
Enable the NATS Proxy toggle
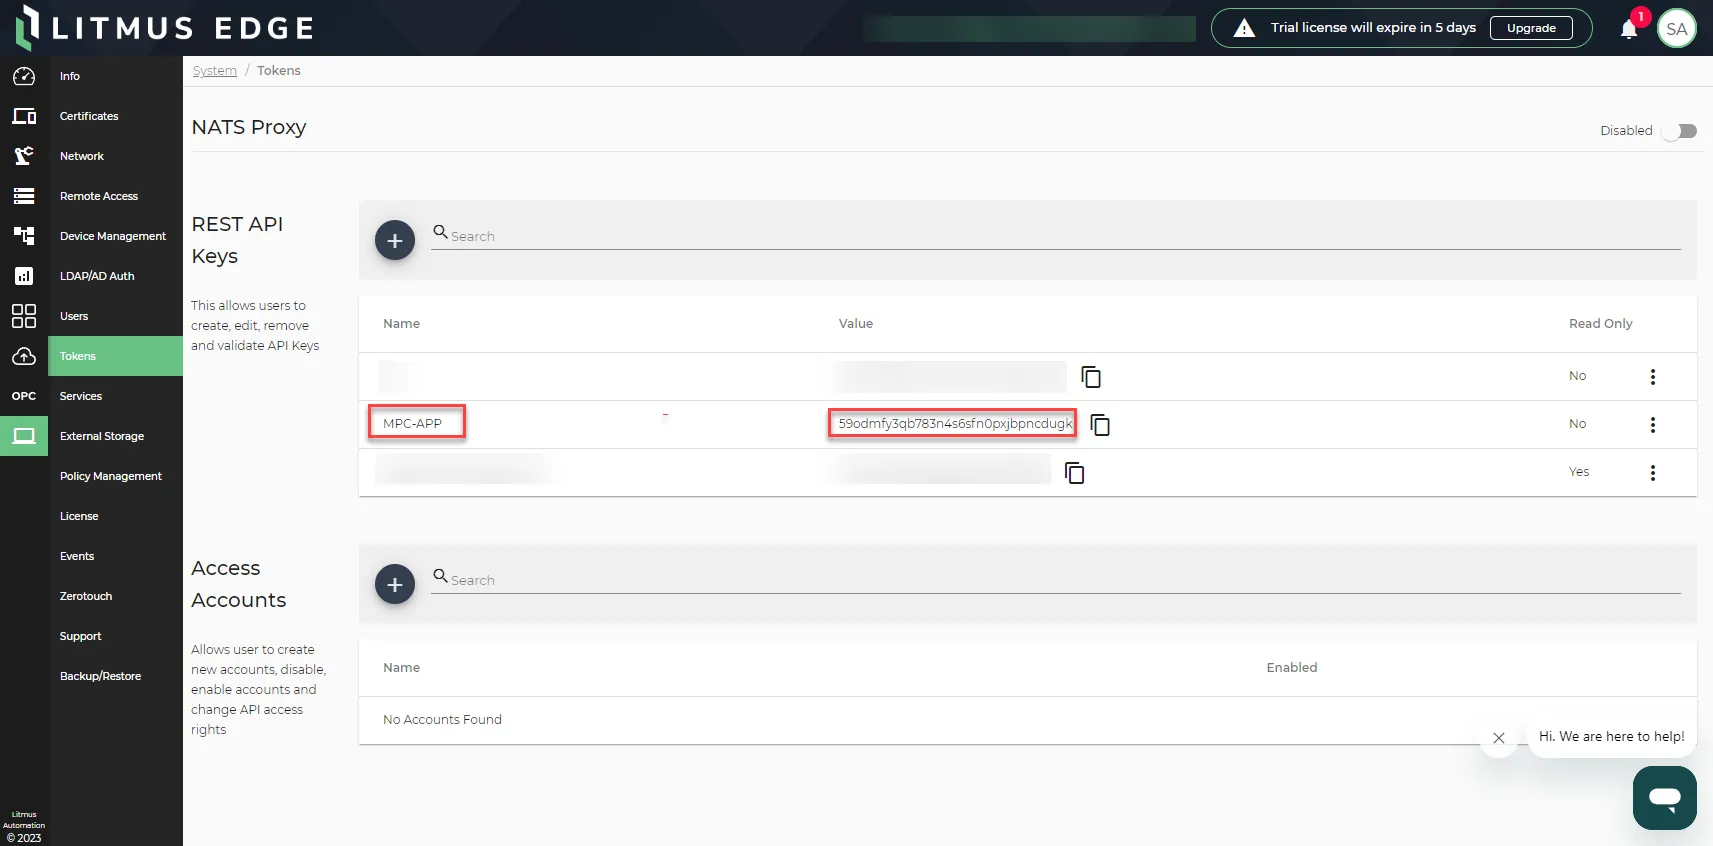pyautogui.click(x=1681, y=131)
